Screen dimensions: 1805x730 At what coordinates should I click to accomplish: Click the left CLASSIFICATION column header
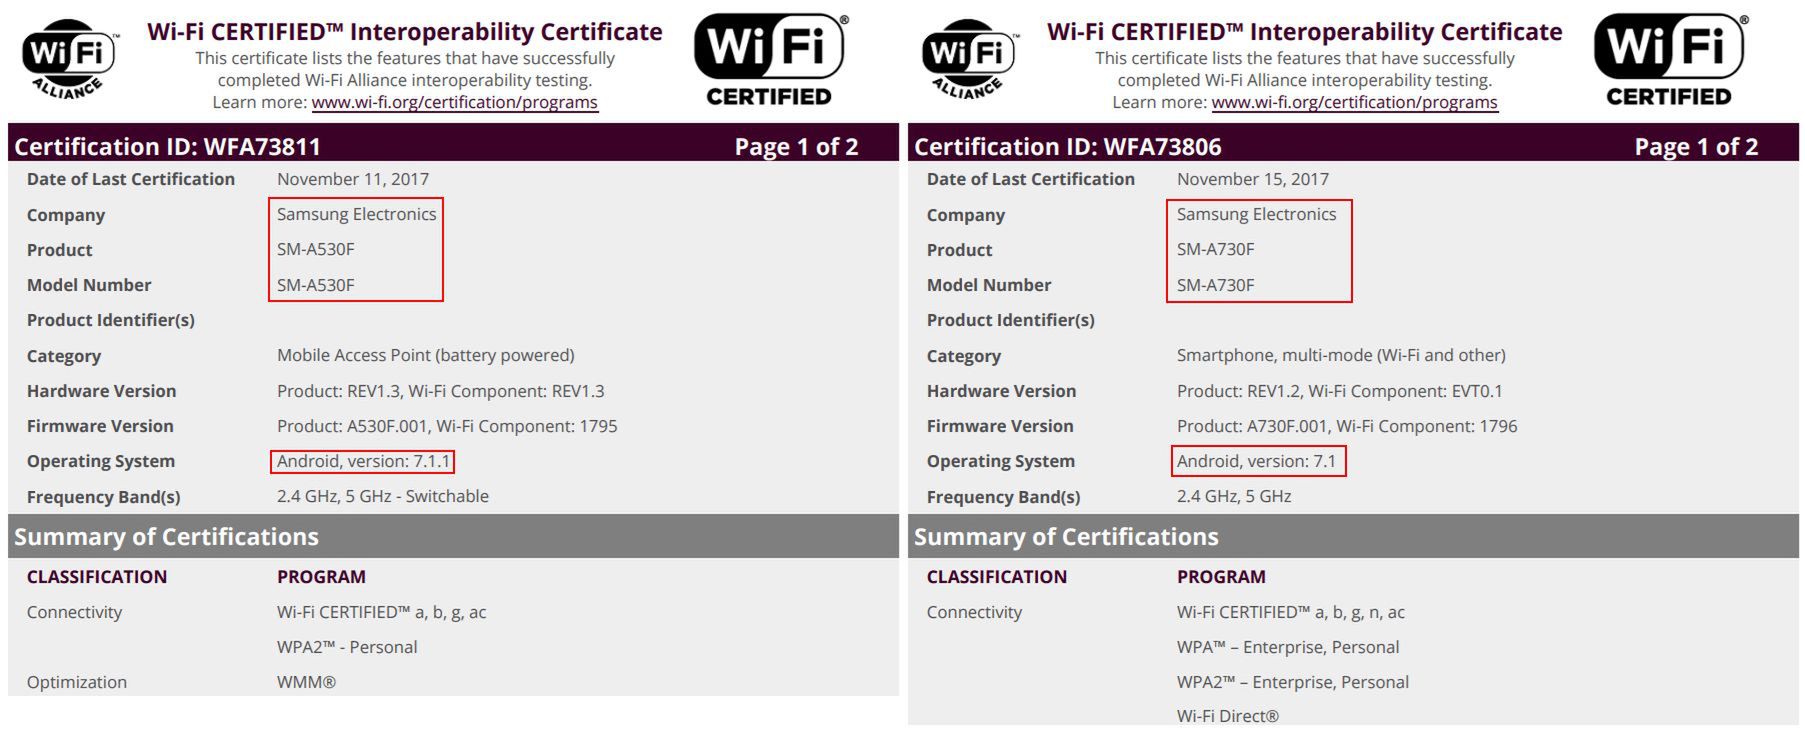(x=97, y=577)
